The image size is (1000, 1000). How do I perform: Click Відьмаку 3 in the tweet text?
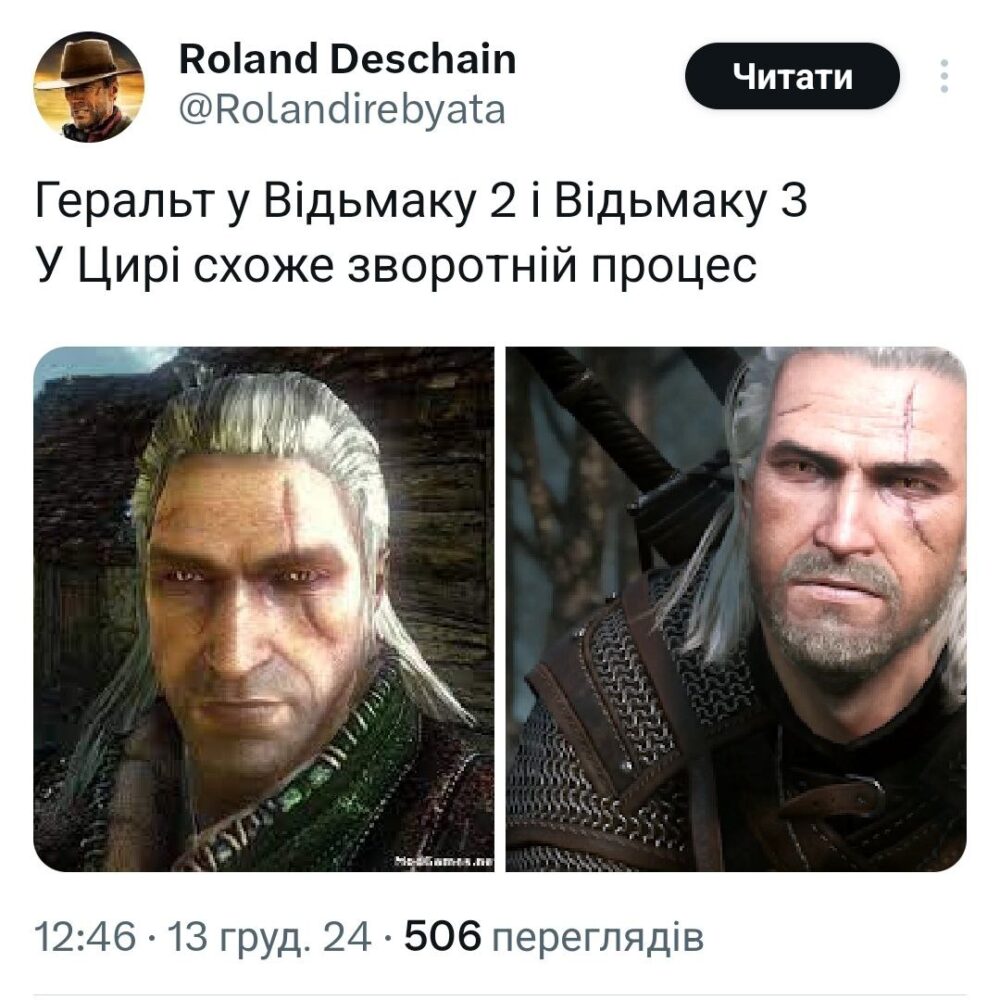[680, 200]
